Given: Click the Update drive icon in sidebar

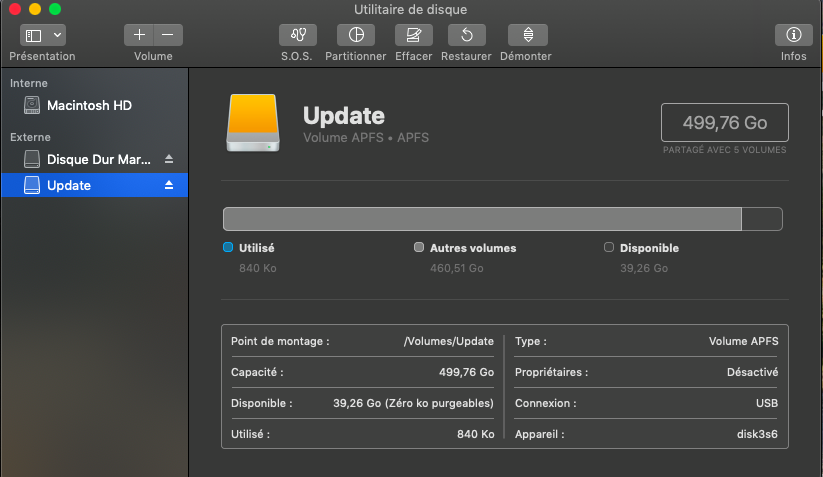Looking at the screenshot, I should click(x=32, y=185).
